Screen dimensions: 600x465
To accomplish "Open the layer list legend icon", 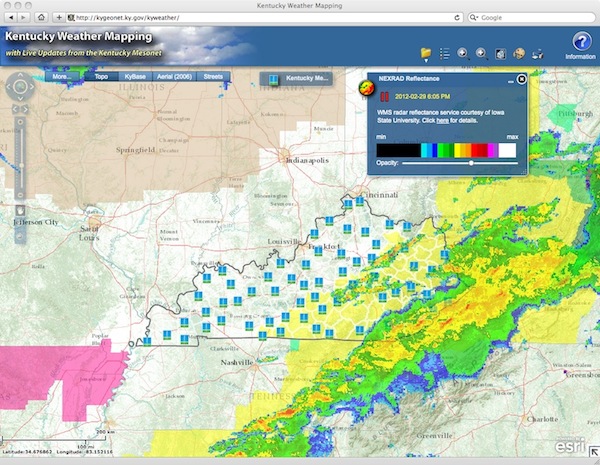I will coord(444,54).
